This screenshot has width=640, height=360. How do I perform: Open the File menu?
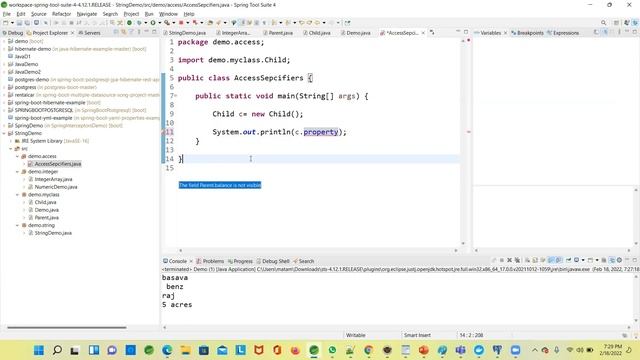pos(7,14)
